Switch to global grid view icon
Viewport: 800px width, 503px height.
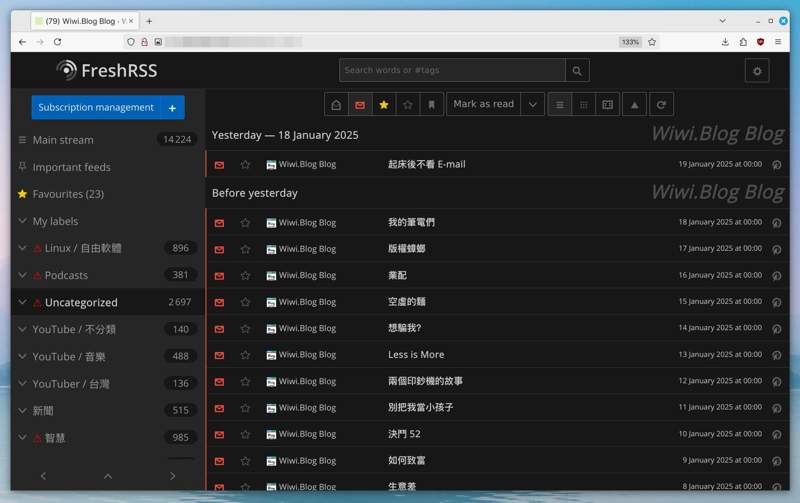tap(584, 105)
